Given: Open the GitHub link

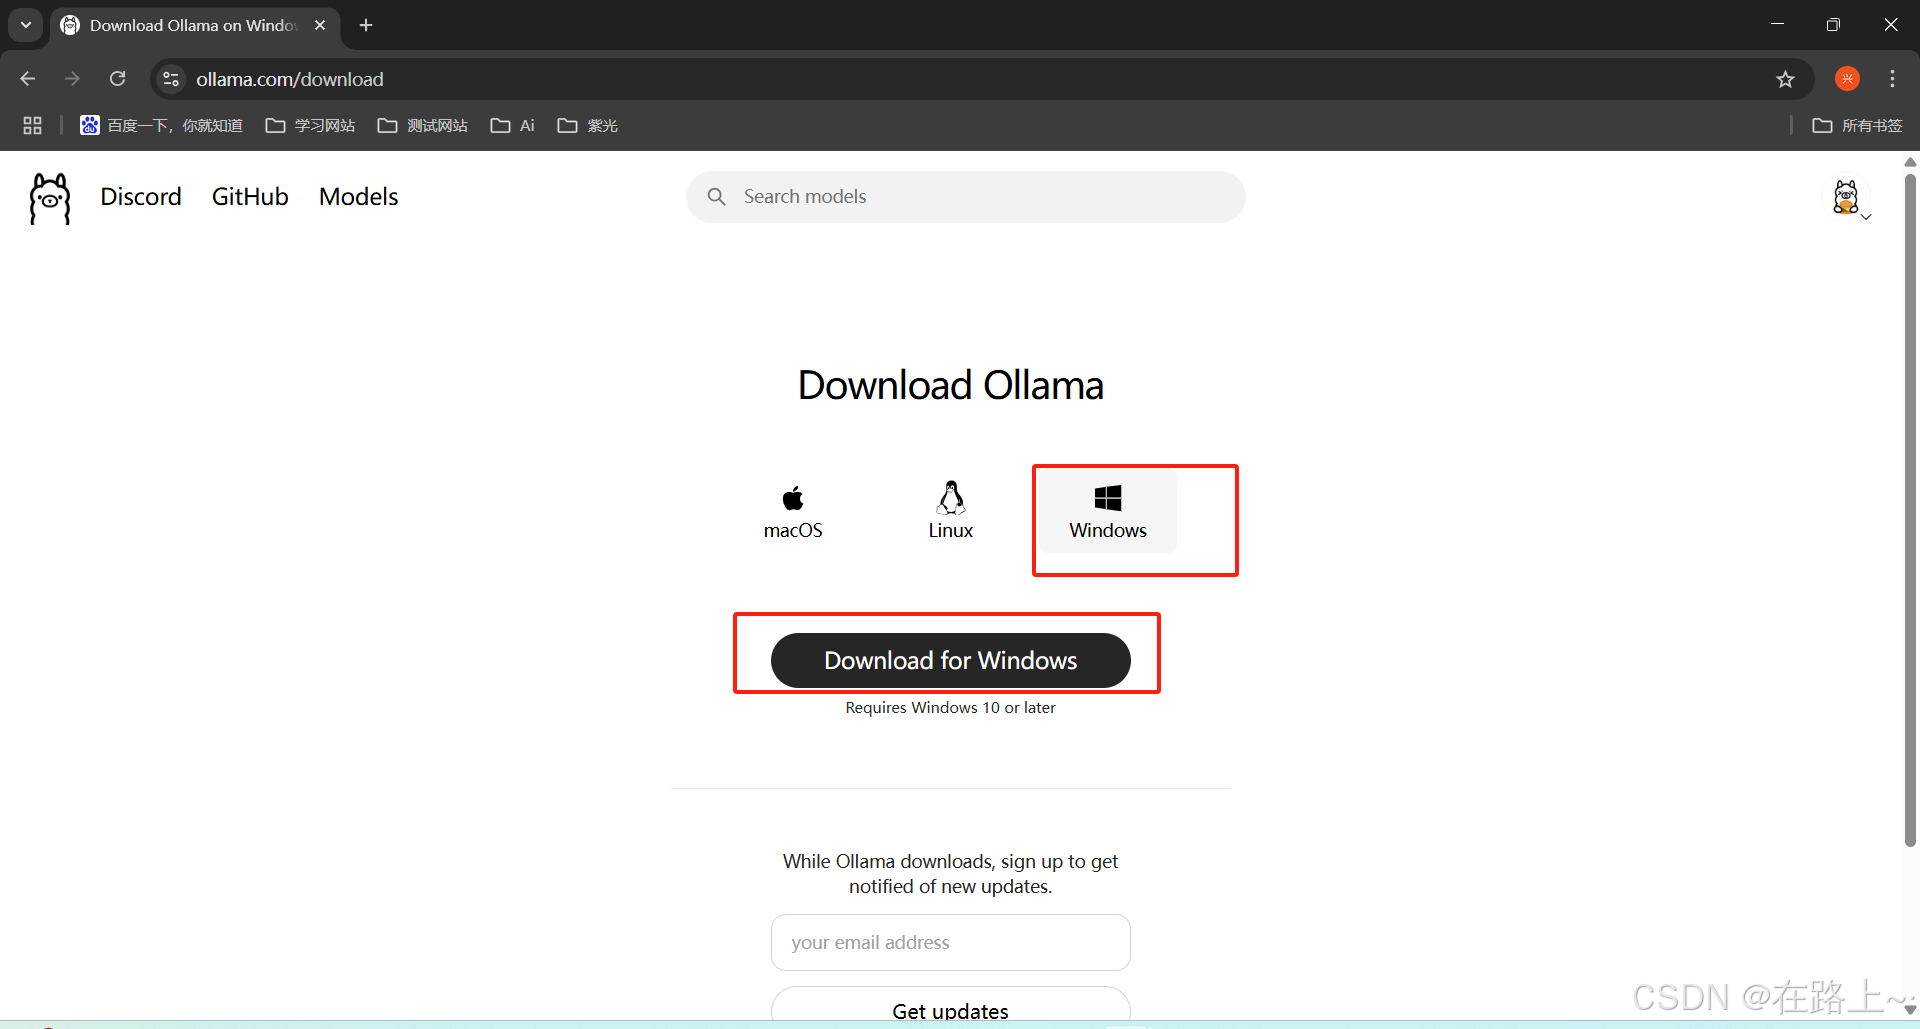Looking at the screenshot, I should 250,197.
